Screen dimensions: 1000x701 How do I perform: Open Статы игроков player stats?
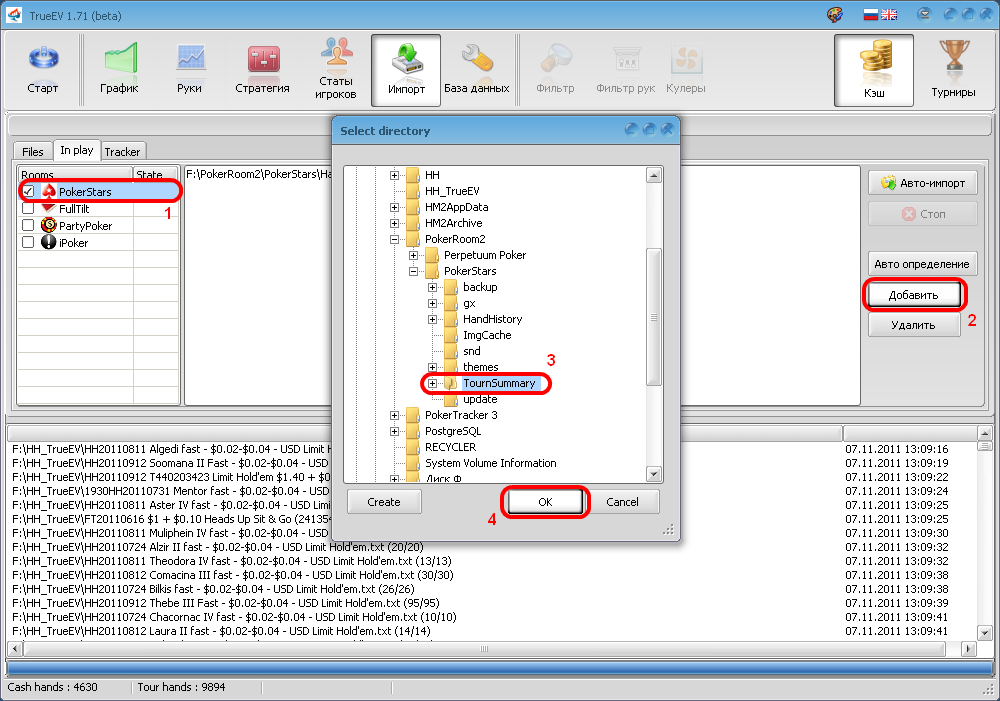point(335,70)
